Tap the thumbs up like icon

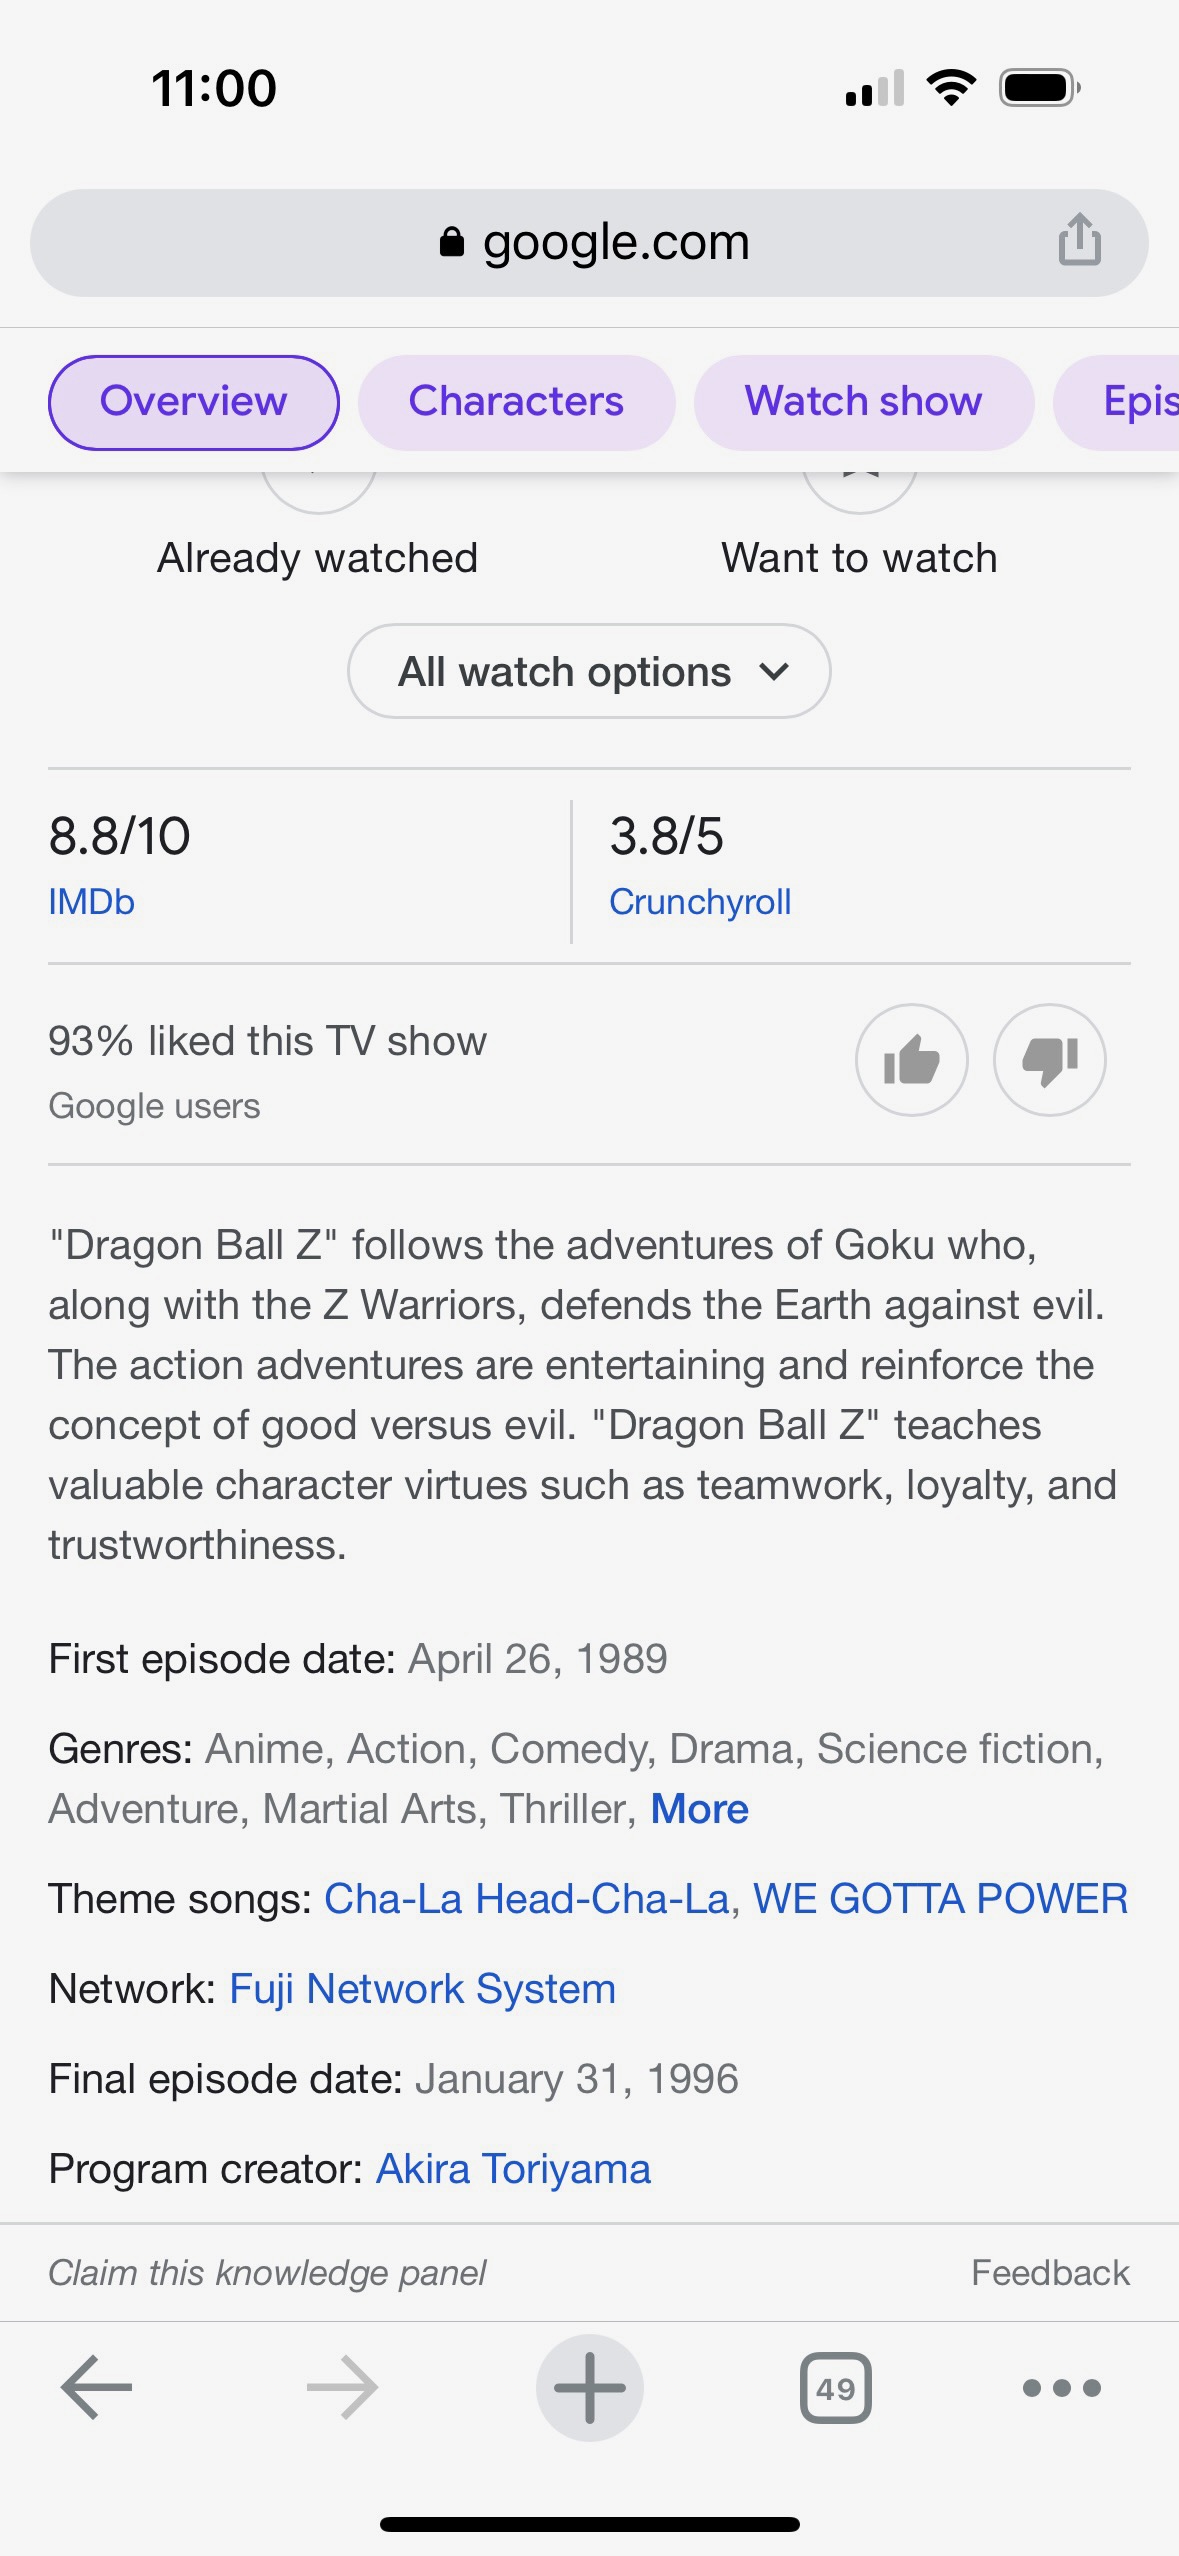point(911,1060)
